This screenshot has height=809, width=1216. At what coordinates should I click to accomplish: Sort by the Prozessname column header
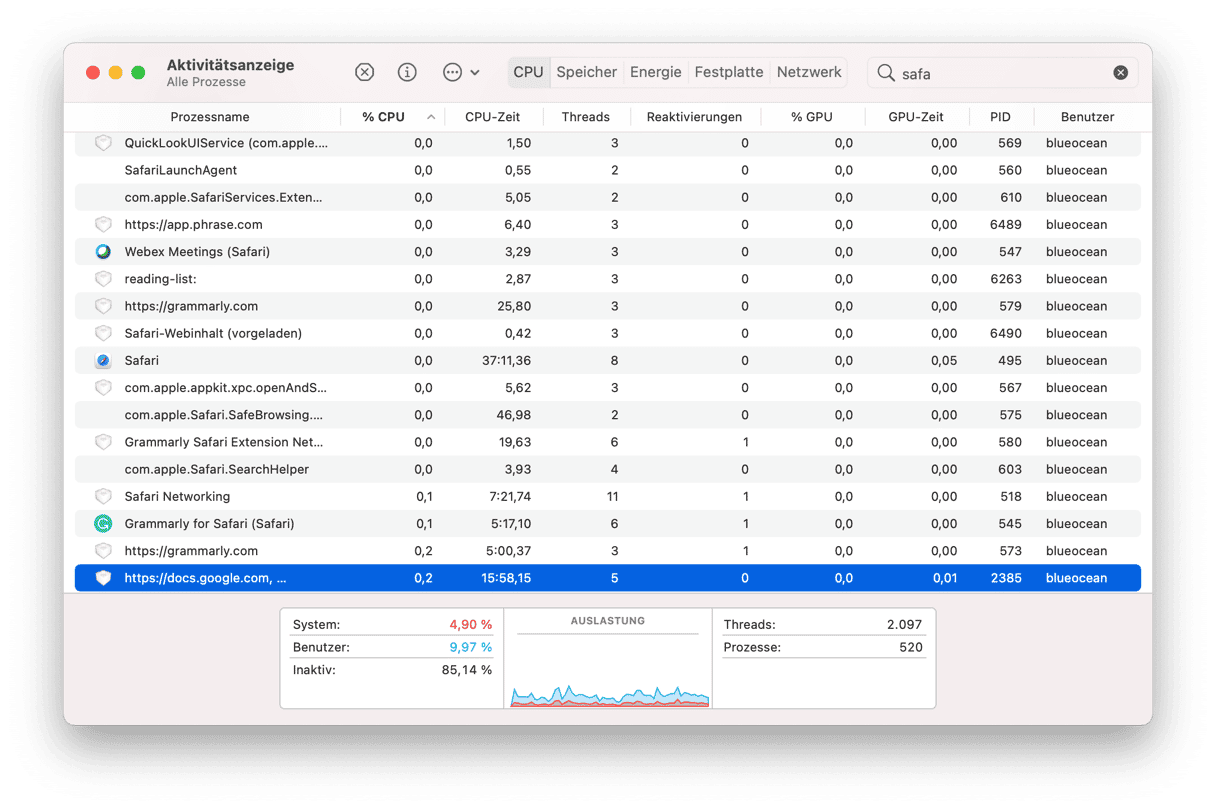pyautogui.click(x=210, y=117)
